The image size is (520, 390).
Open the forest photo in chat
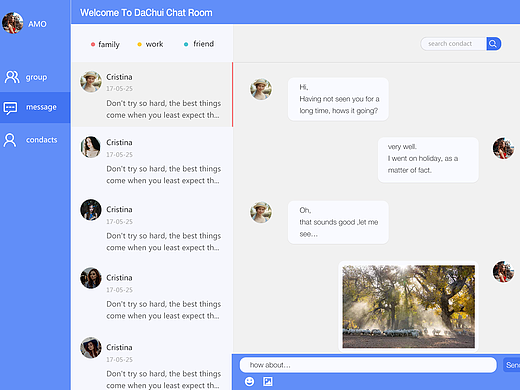click(408, 307)
